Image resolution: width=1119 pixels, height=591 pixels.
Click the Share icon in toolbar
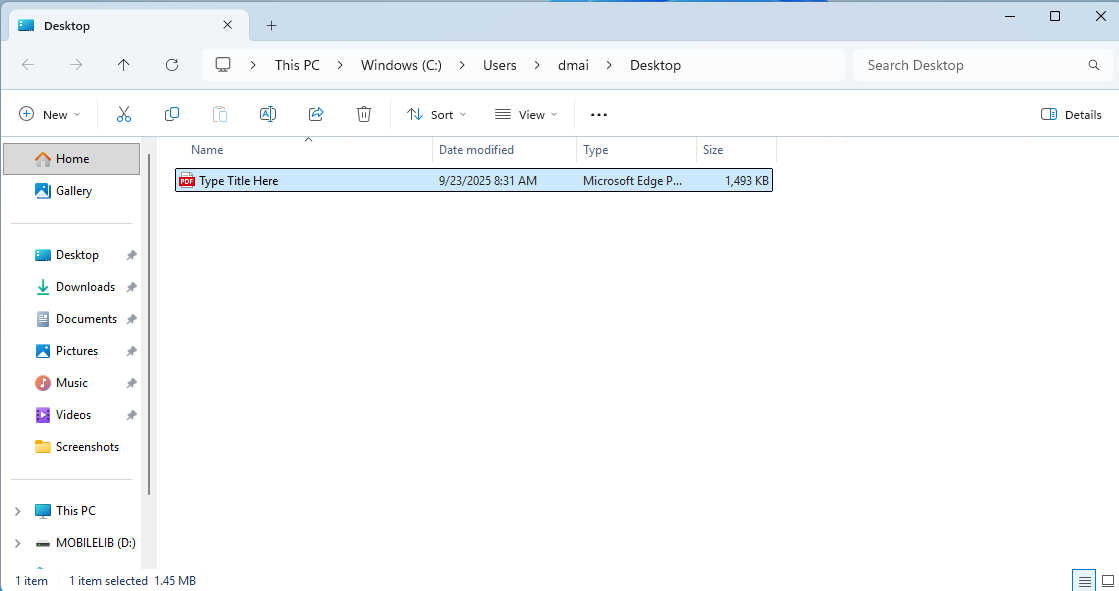[x=316, y=114]
